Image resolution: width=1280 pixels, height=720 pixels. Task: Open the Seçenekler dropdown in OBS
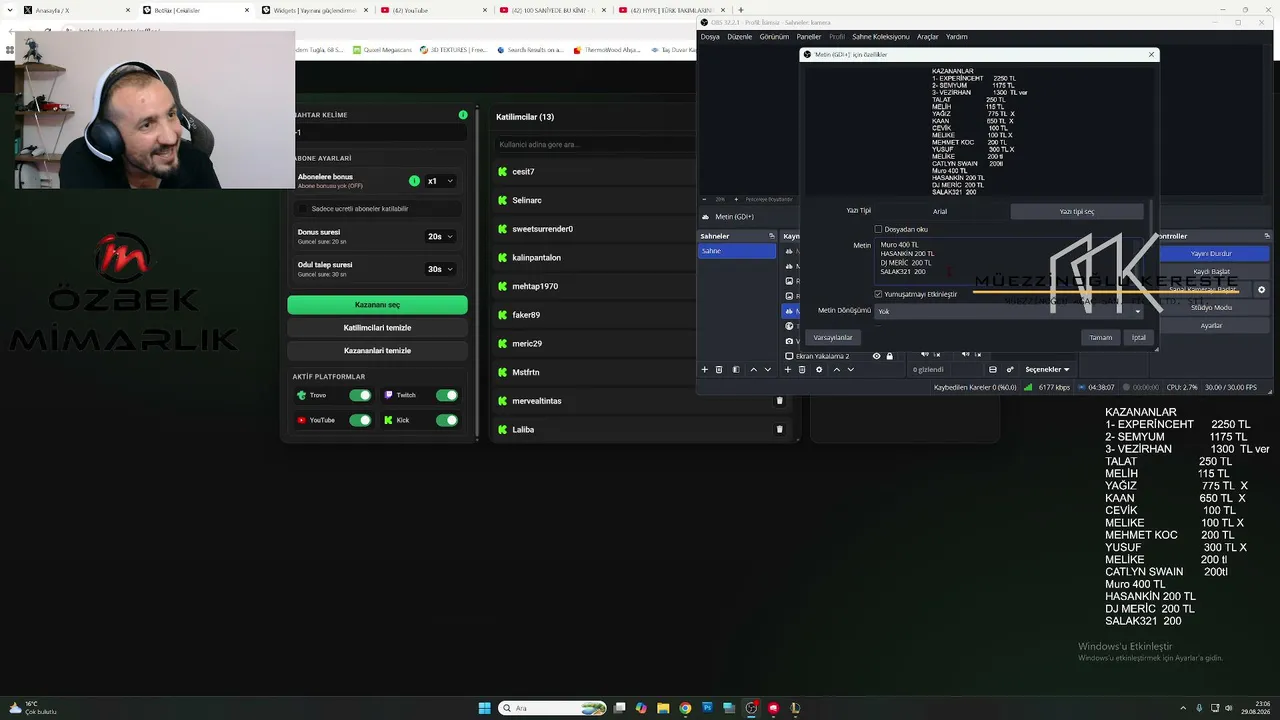(x=1047, y=370)
